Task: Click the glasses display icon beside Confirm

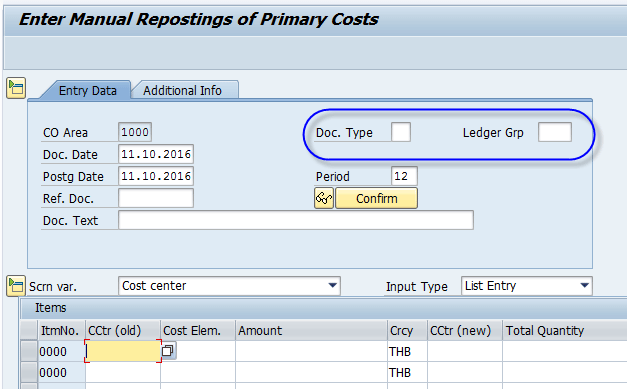Action: click(x=324, y=198)
